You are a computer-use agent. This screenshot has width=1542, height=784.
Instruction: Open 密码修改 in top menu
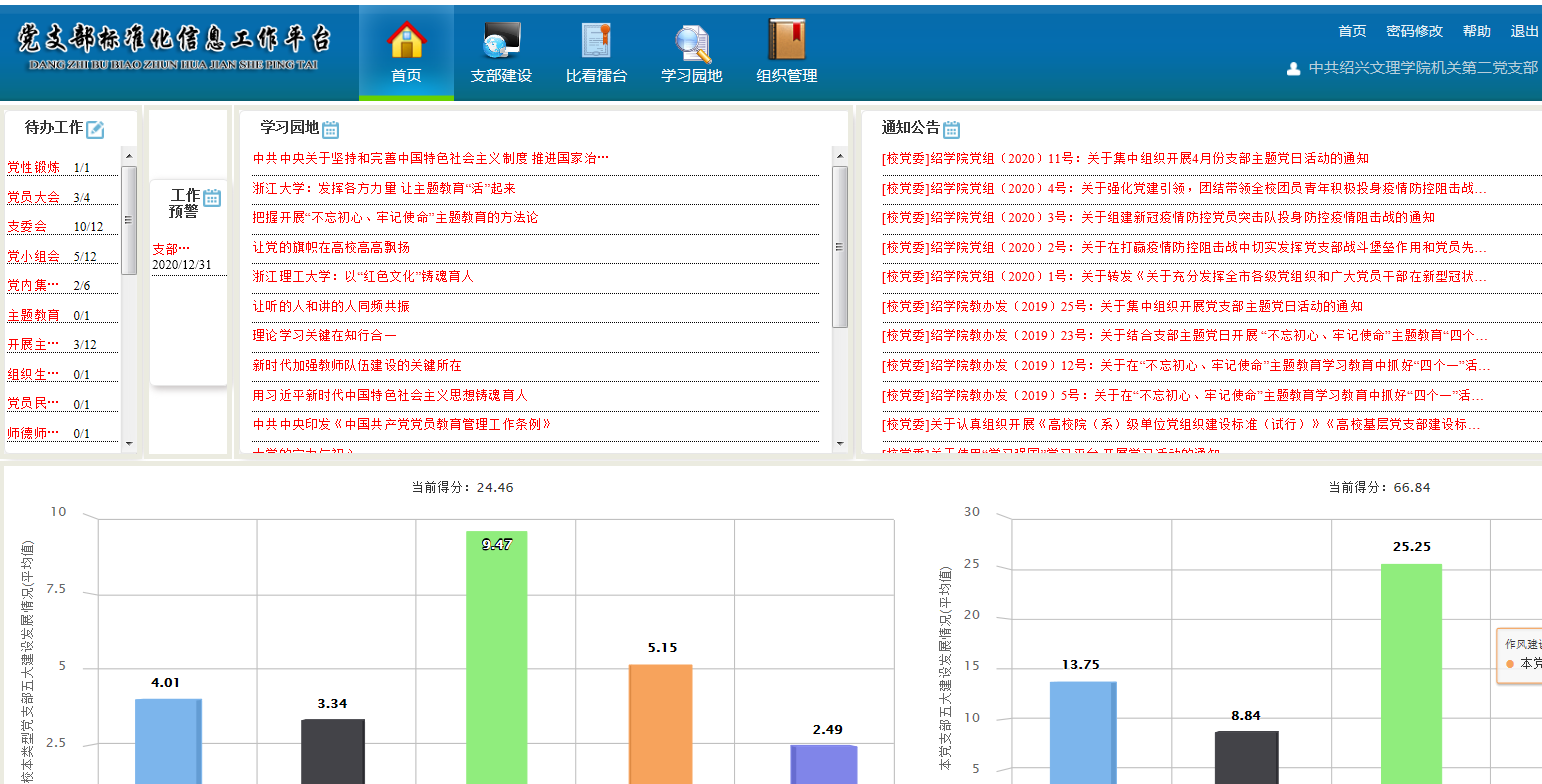1414,31
